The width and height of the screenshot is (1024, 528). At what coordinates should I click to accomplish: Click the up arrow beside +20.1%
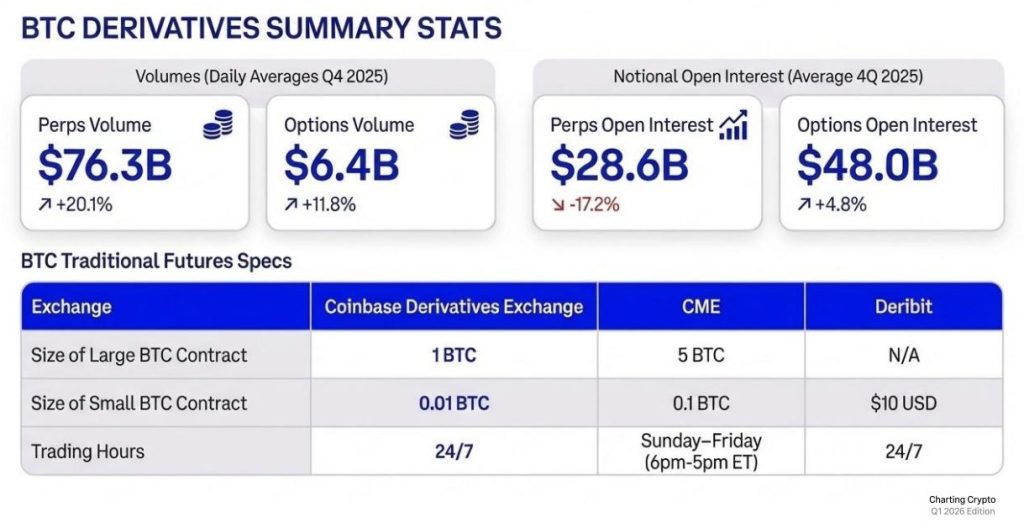pyautogui.click(x=45, y=205)
